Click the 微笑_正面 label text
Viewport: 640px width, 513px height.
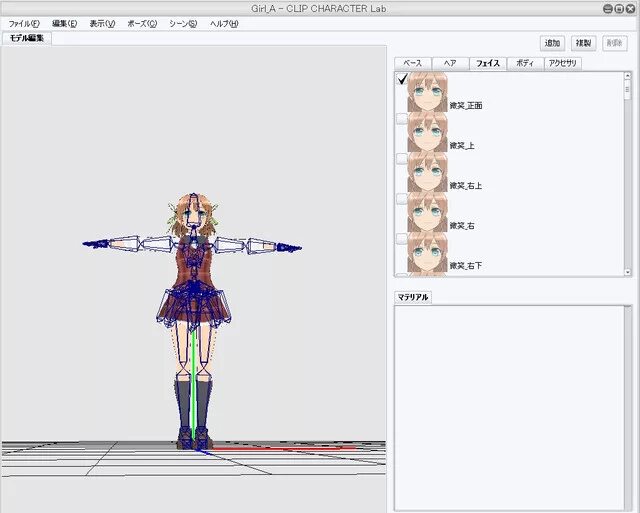(466, 106)
